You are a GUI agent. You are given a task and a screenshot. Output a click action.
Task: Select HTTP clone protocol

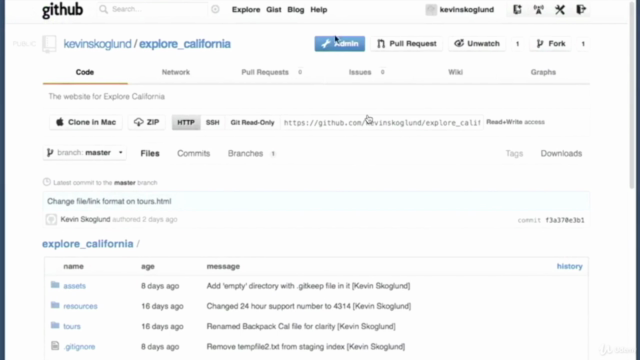[186, 122]
